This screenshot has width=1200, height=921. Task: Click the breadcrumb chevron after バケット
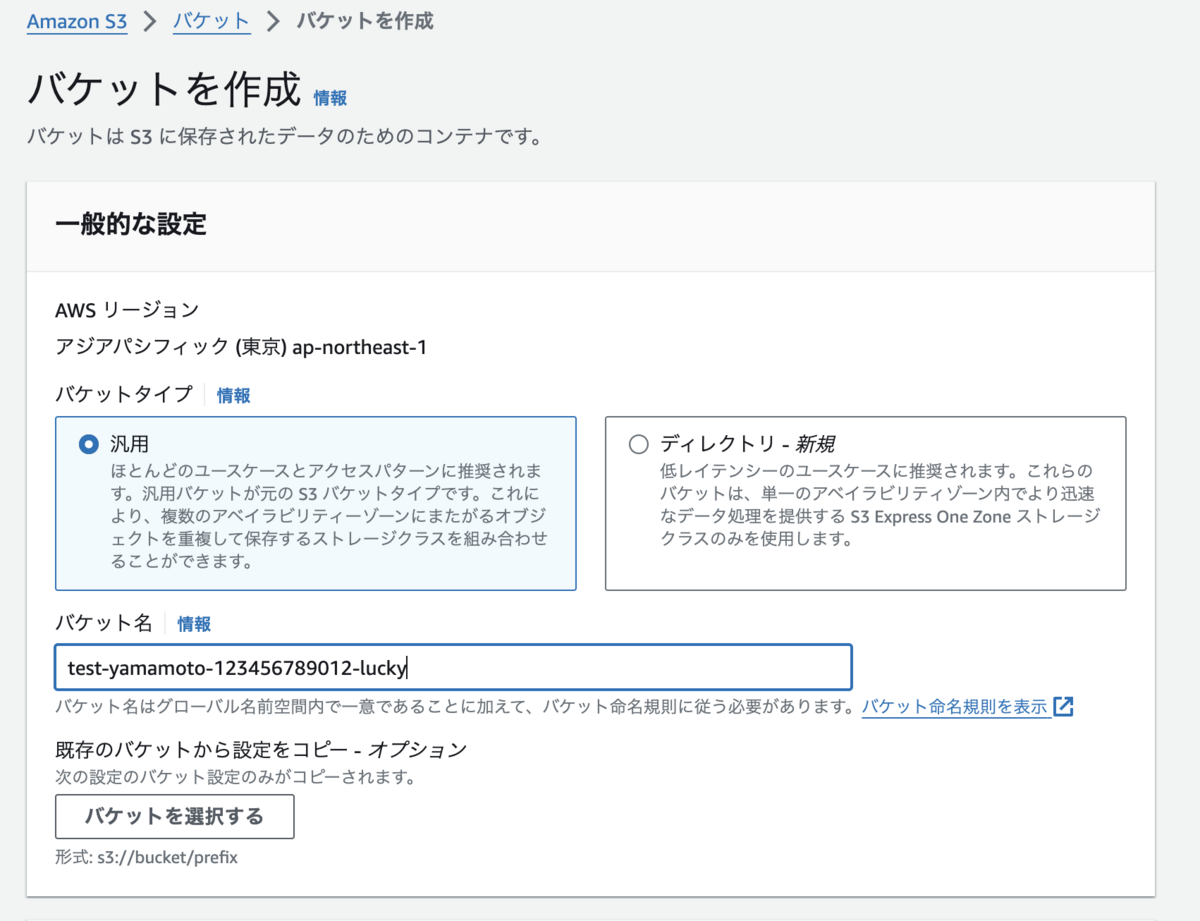[x=273, y=21]
